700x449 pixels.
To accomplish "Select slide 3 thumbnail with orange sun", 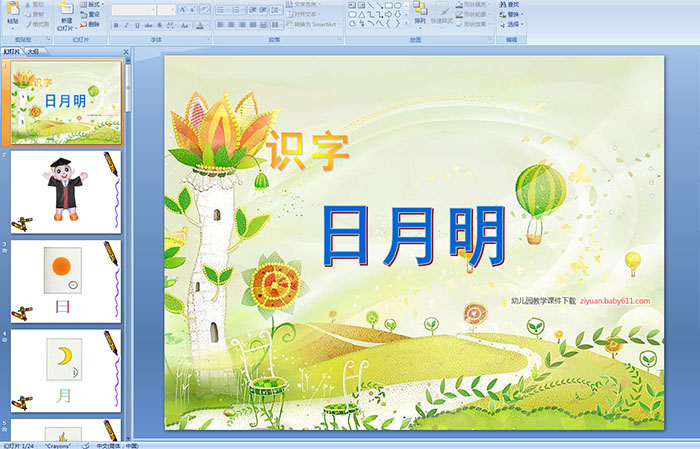I will pyautogui.click(x=66, y=281).
